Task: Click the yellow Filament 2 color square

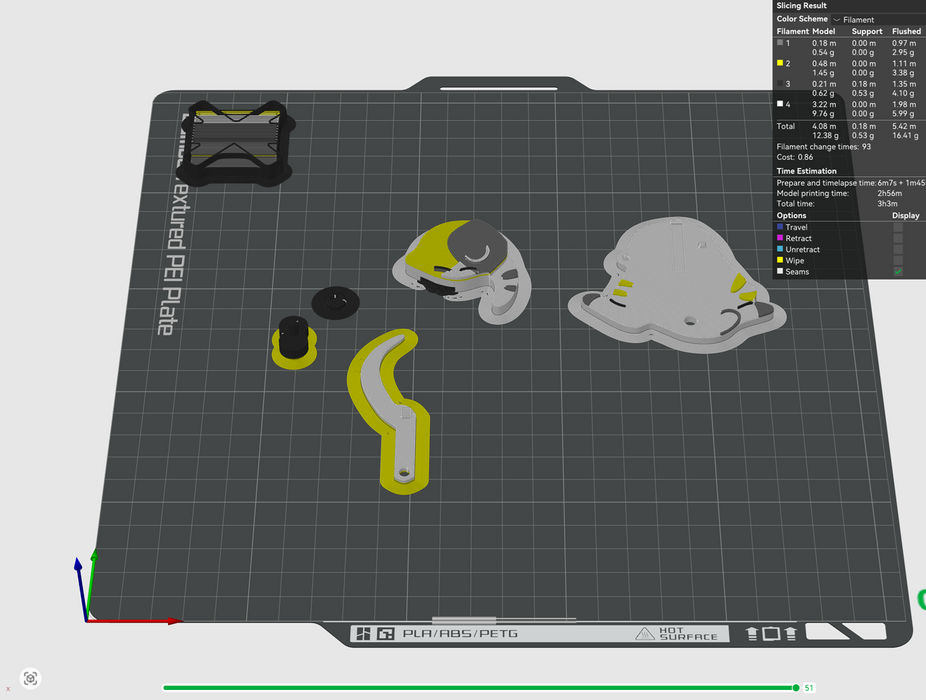Action: click(780, 63)
